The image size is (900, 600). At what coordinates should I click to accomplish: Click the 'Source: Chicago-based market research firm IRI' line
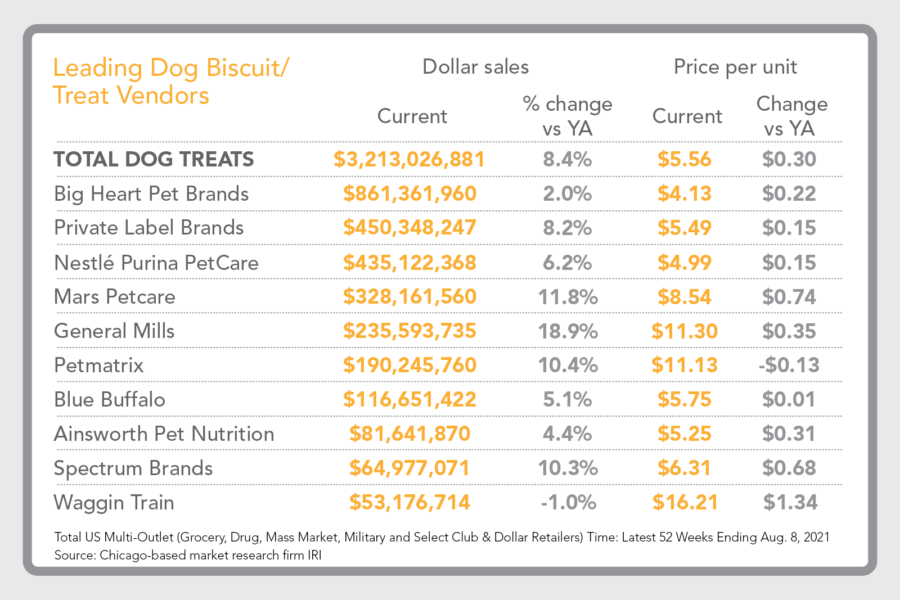click(x=195, y=555)
